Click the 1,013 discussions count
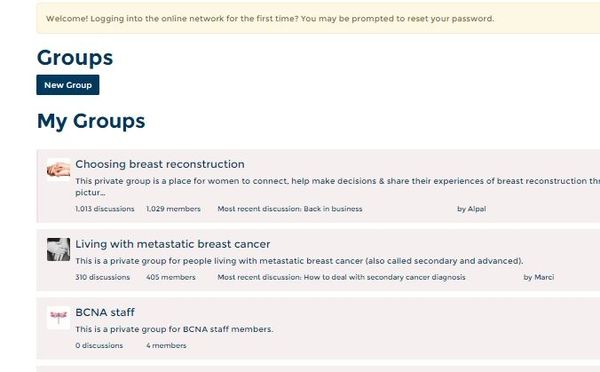 (x=105, y=209)
